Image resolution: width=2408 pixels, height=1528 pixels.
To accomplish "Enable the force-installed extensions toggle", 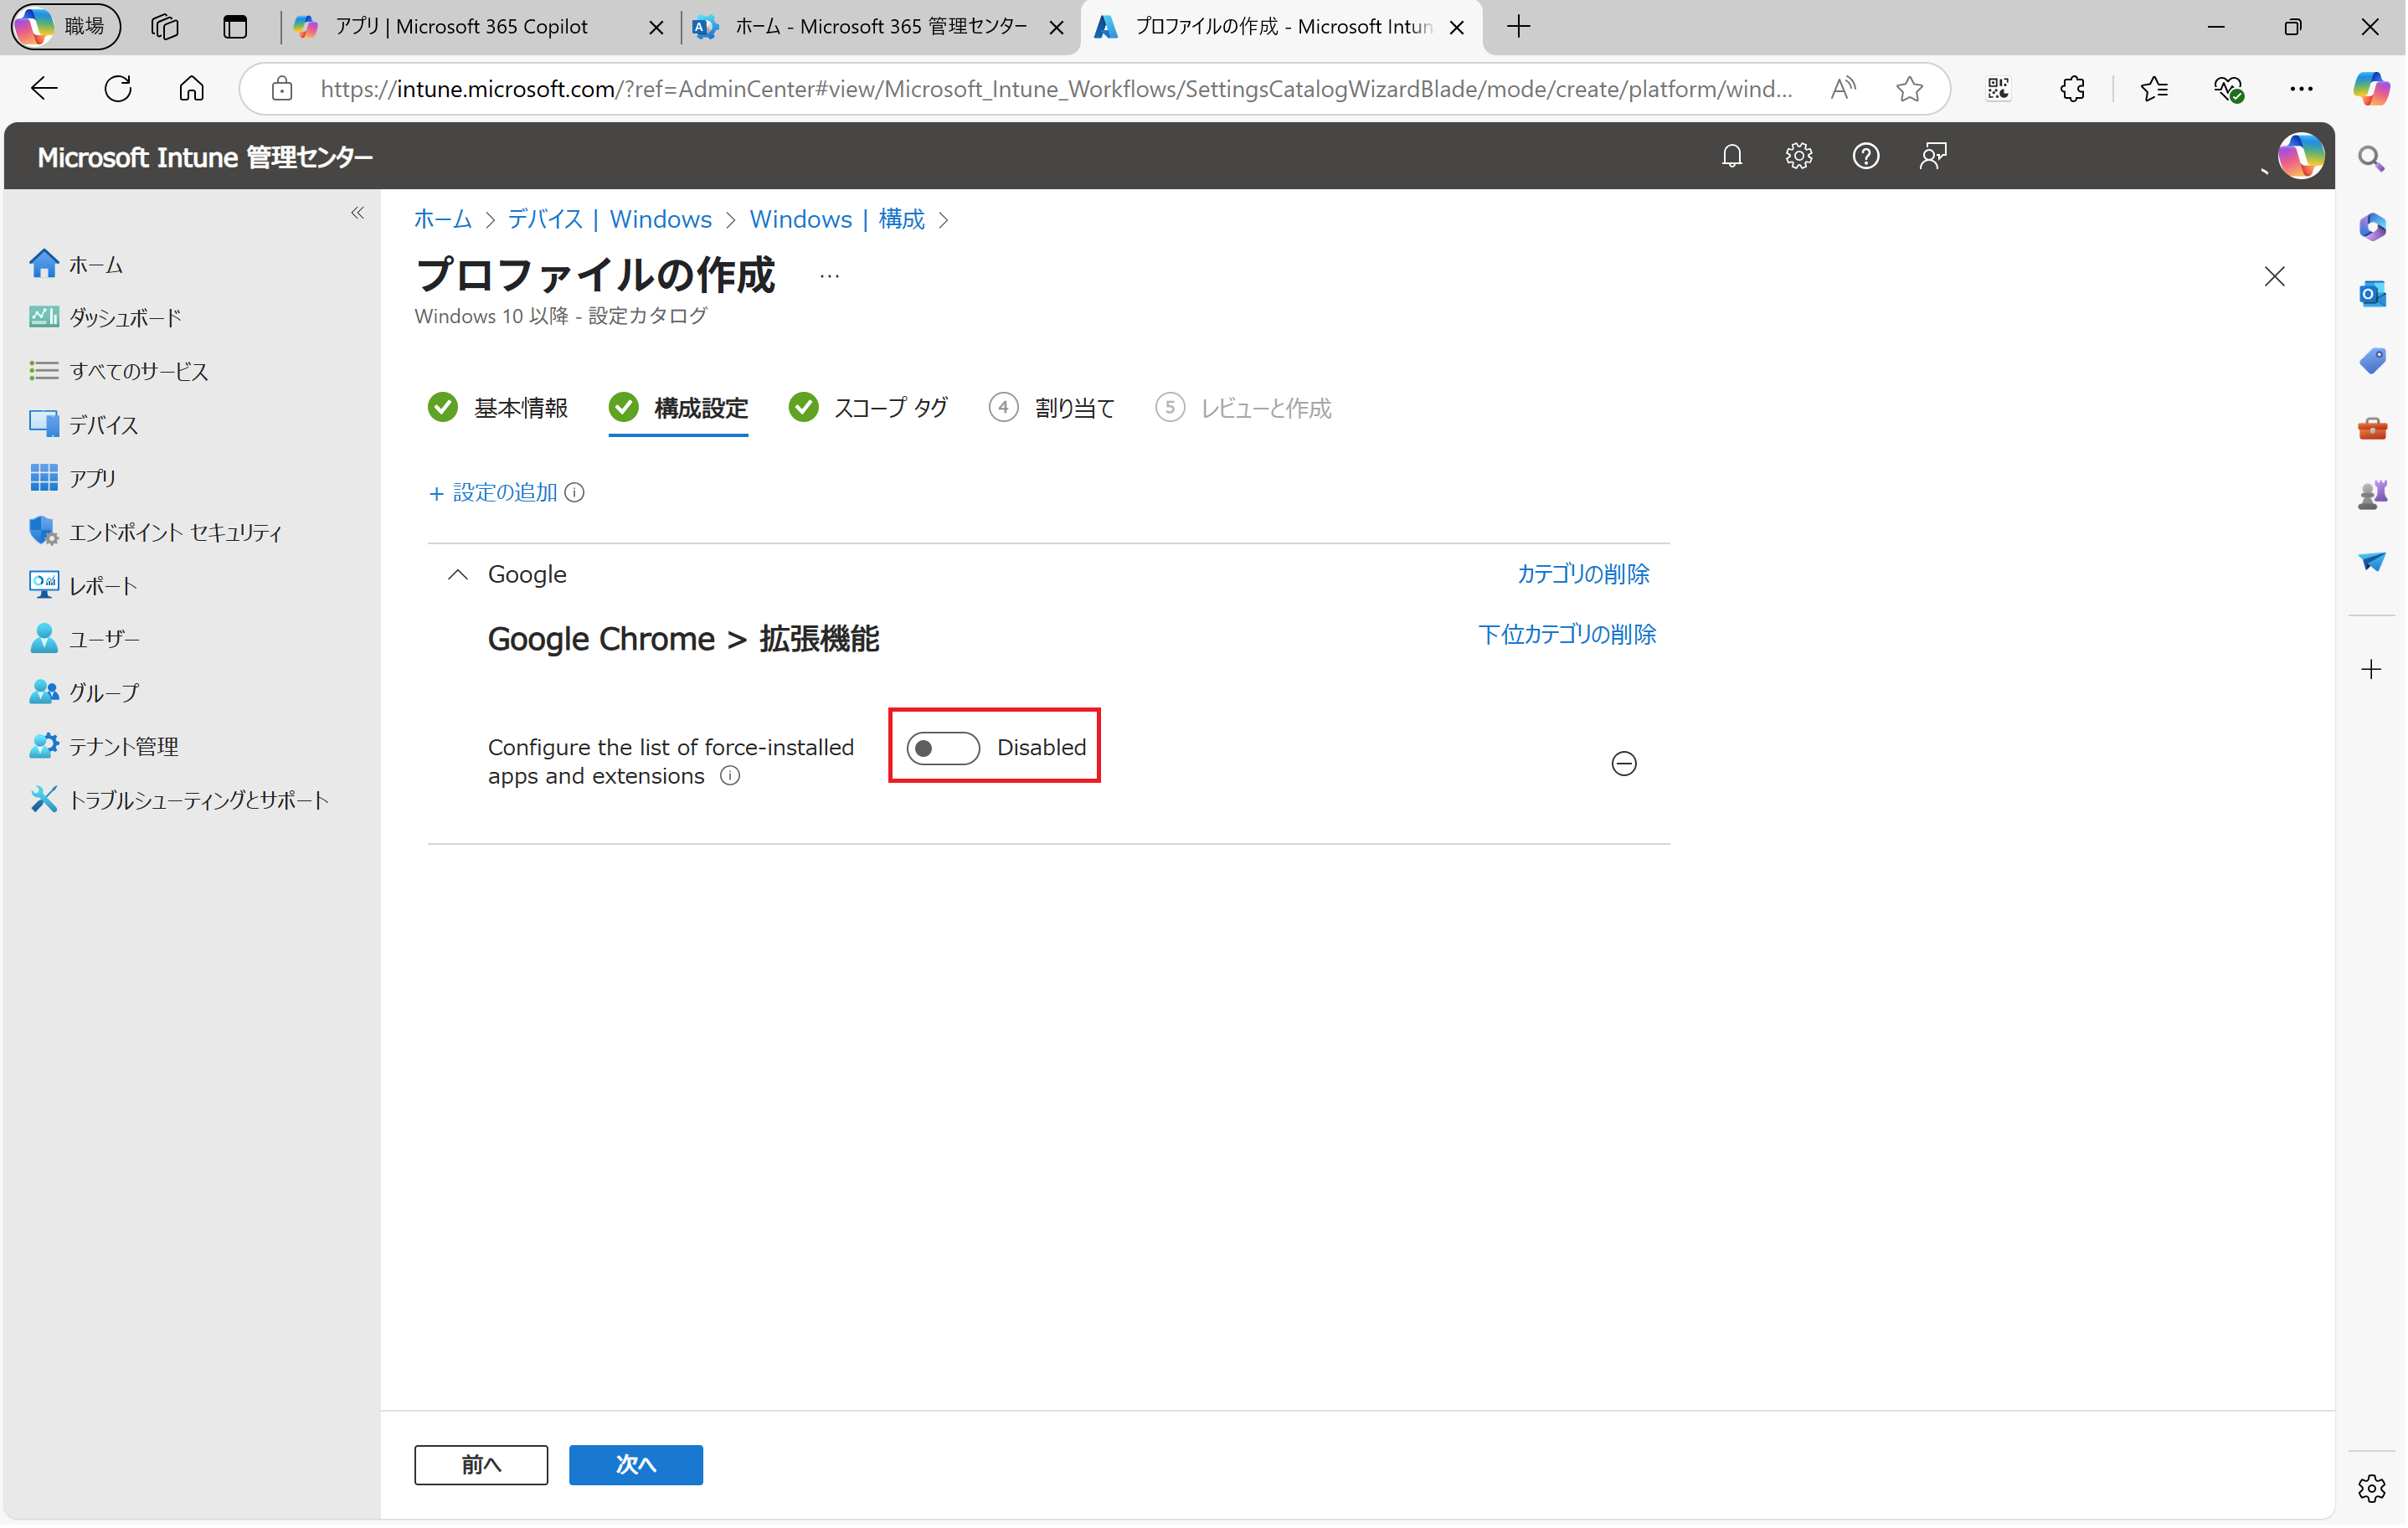I will [x=943, y=748].
